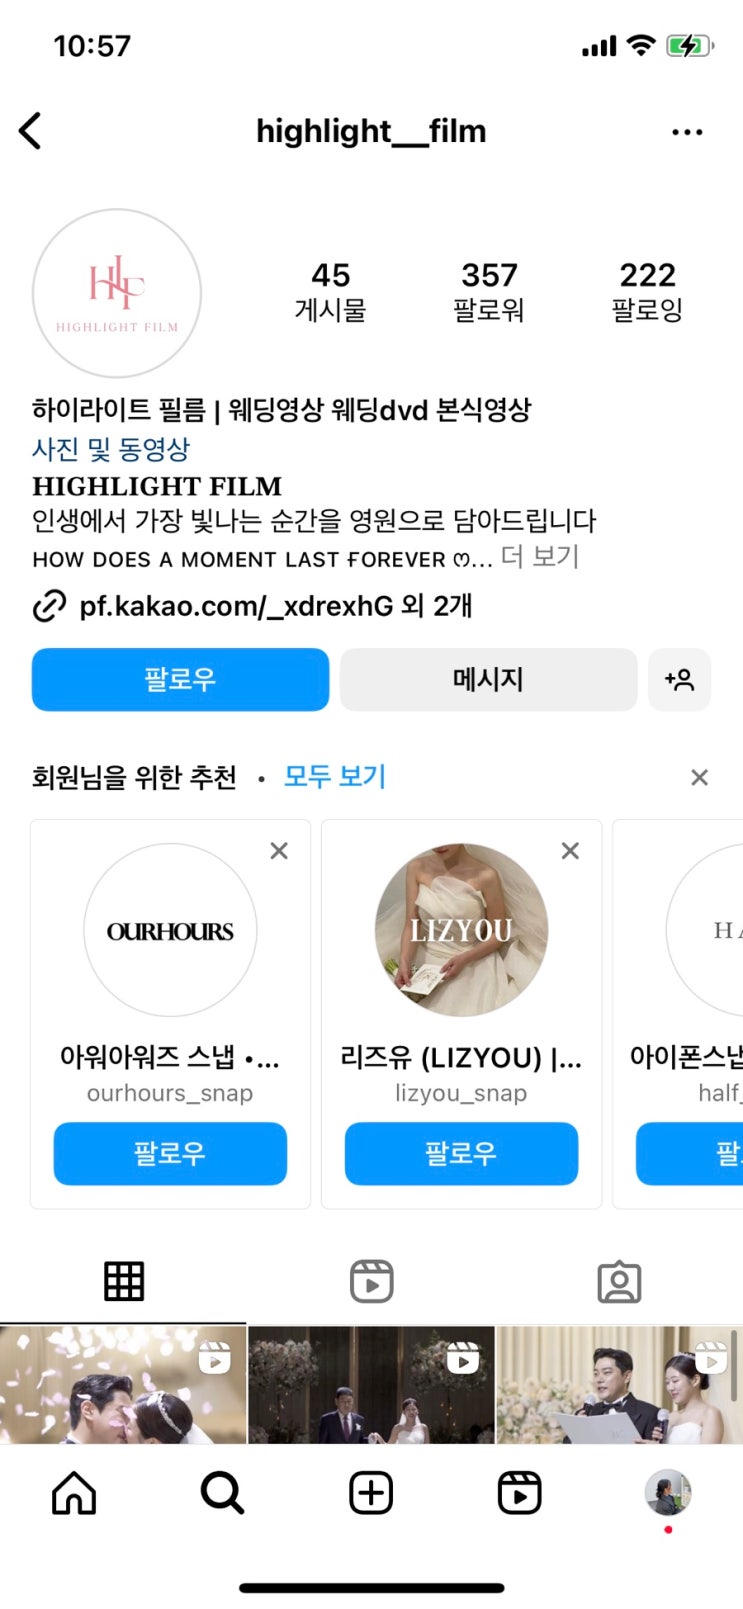The width and height of the screenshot is (743, 1609).
Task: Follow the highlight__film account
Action: point(180,680)
